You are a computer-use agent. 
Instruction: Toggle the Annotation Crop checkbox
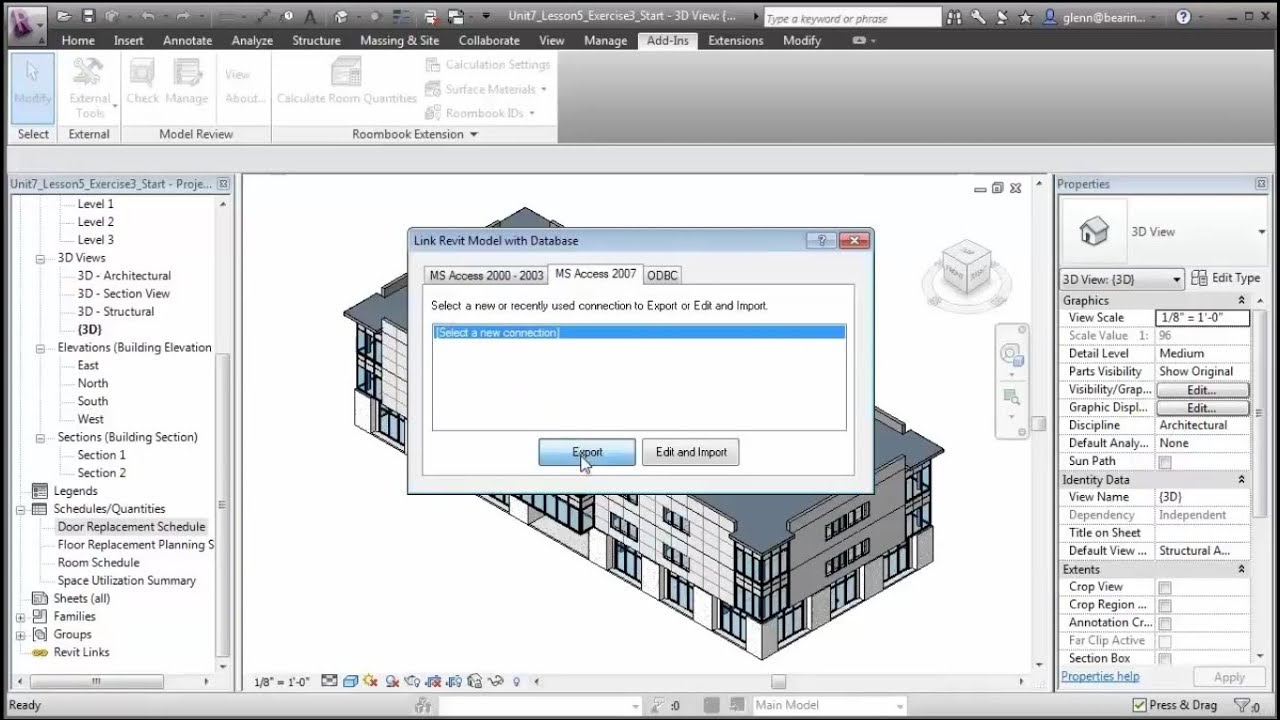pos(1165,624)
